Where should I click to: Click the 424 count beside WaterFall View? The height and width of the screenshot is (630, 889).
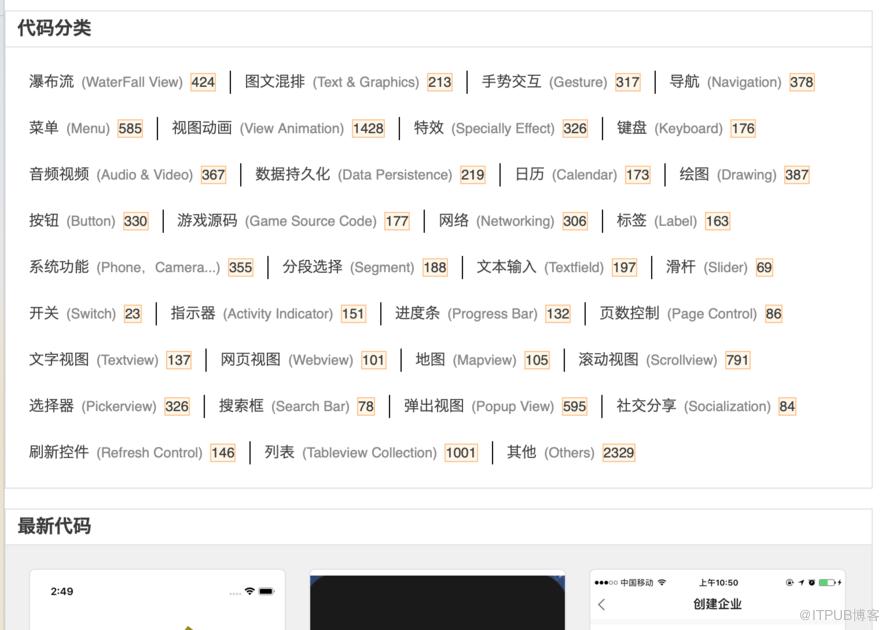(203, 83)
